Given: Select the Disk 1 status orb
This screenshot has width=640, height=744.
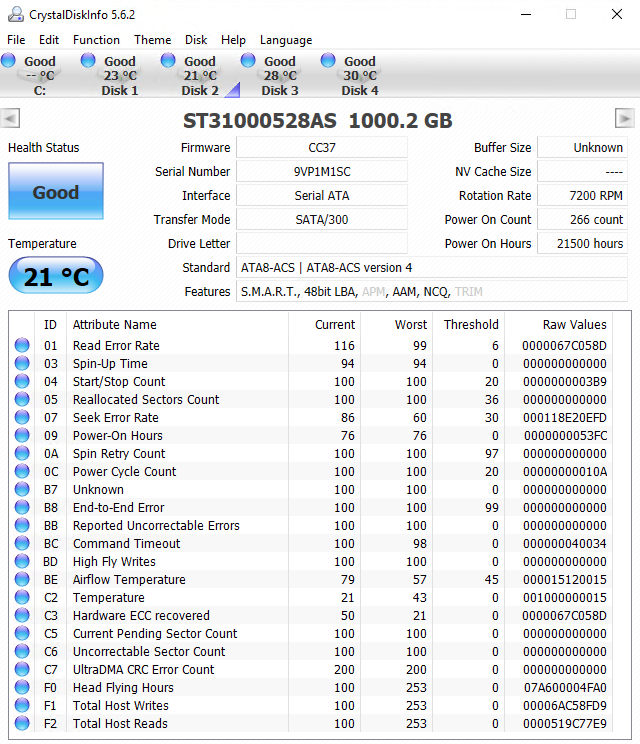Looking at the screenshot, I should [89, 61].
